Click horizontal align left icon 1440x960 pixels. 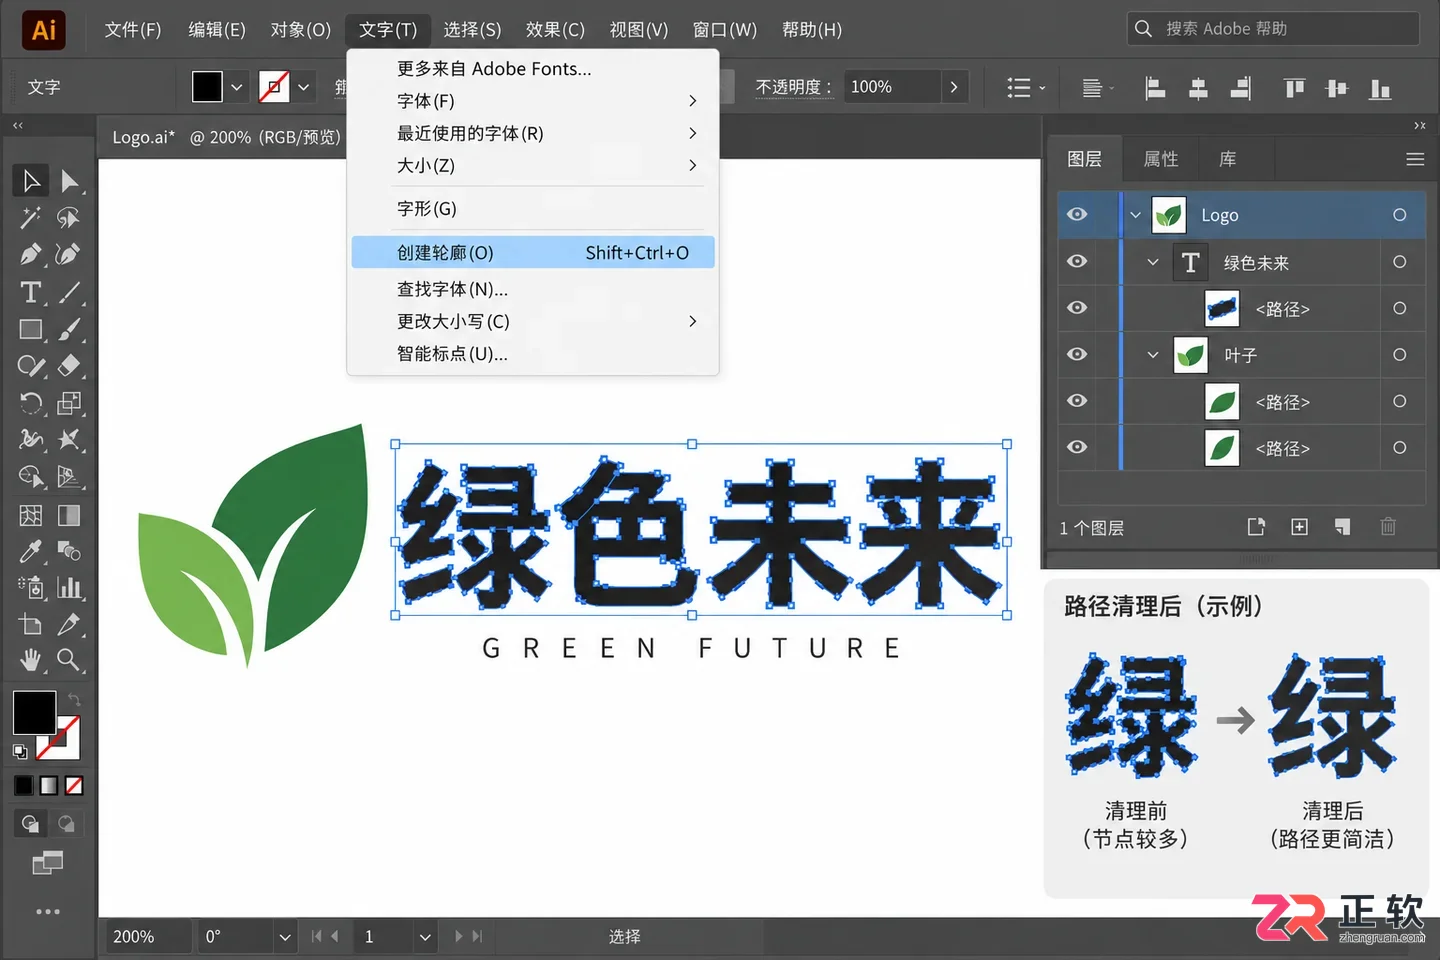(x=1155, y=88)
